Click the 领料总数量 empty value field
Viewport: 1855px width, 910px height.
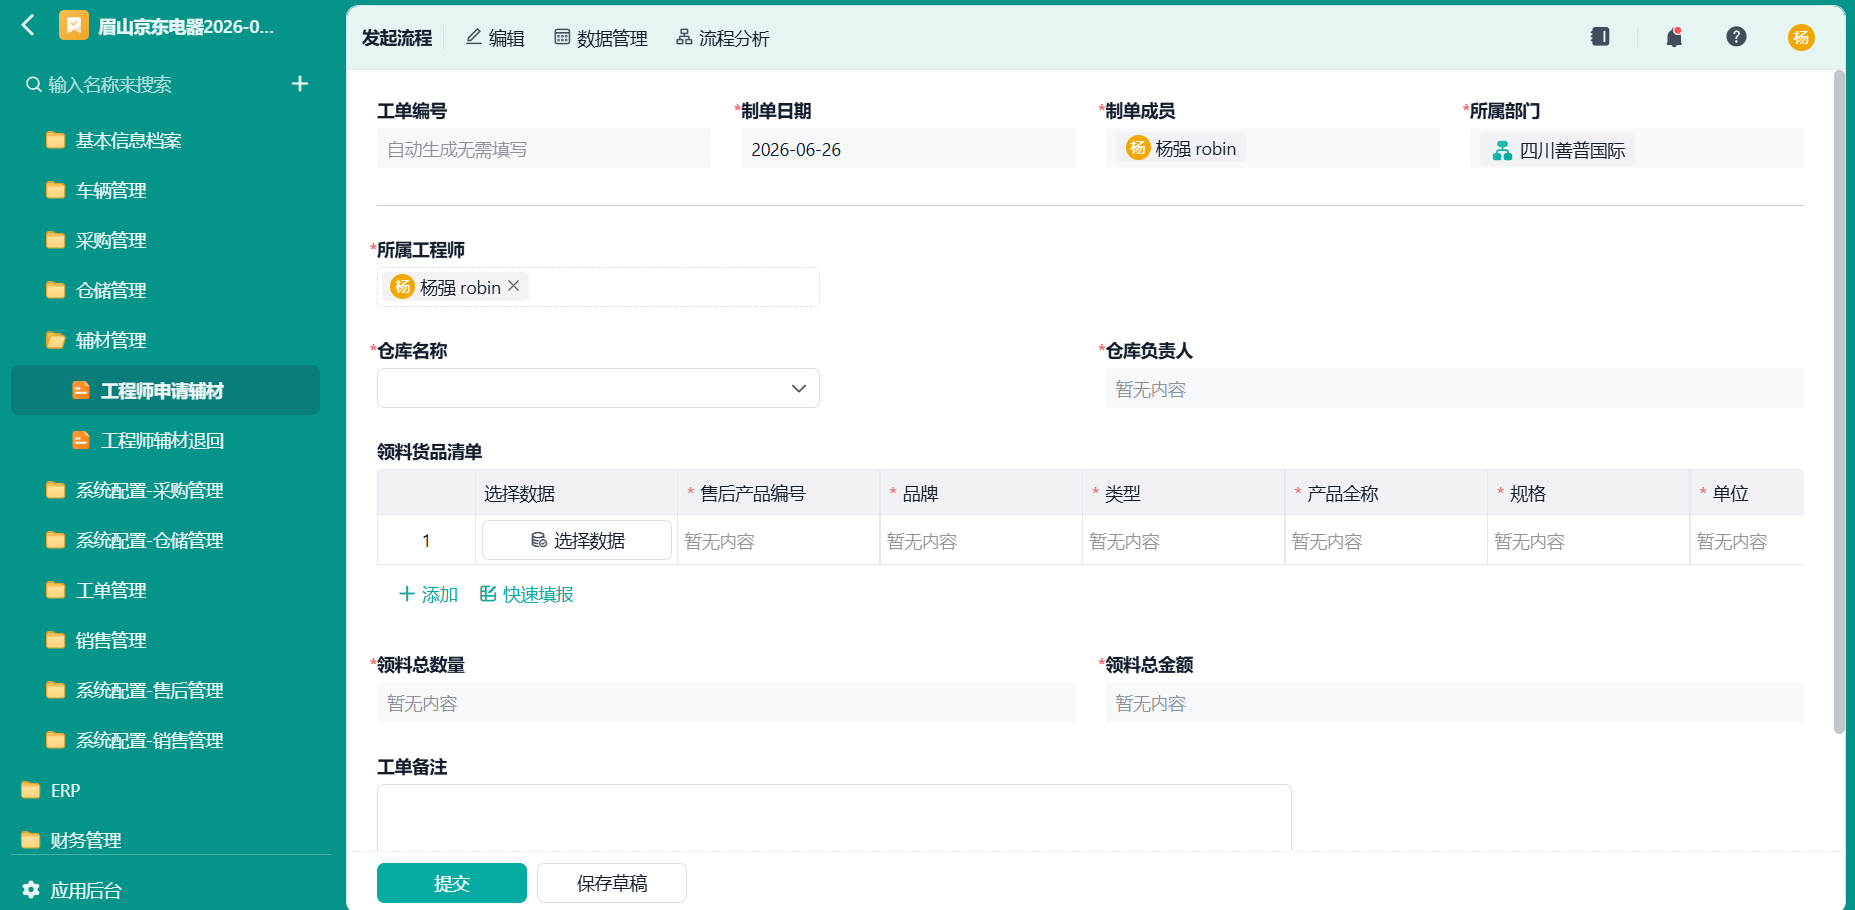click(726, 703)
